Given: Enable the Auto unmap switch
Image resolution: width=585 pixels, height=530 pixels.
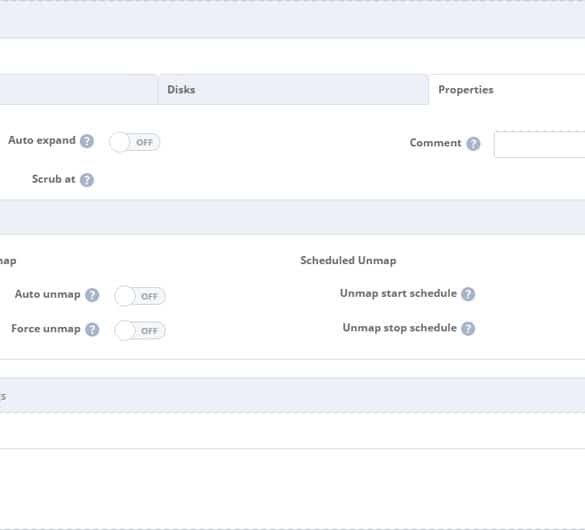Looking at the screenshot, I should coord(140,296).
